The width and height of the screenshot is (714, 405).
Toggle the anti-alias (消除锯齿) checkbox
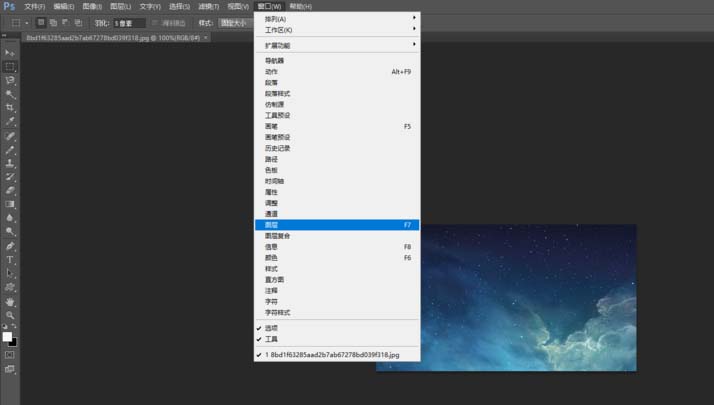pyautogui.click(x=155, y=23)
